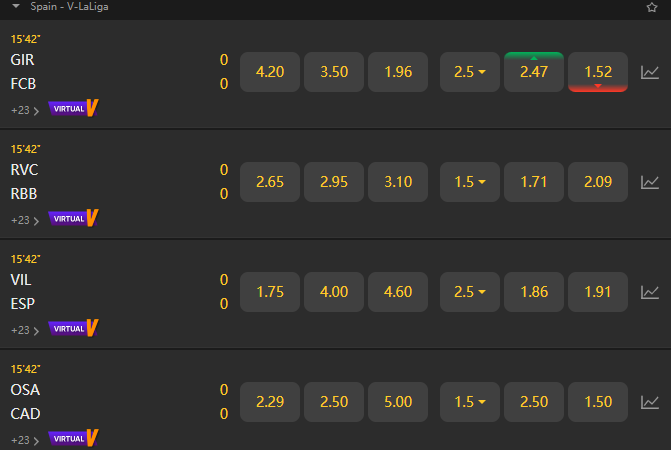The image size is (671, 450).
Task: Open the 2.5 goals line dropdown for GIR vs FCB
Action: pos(469,72)
